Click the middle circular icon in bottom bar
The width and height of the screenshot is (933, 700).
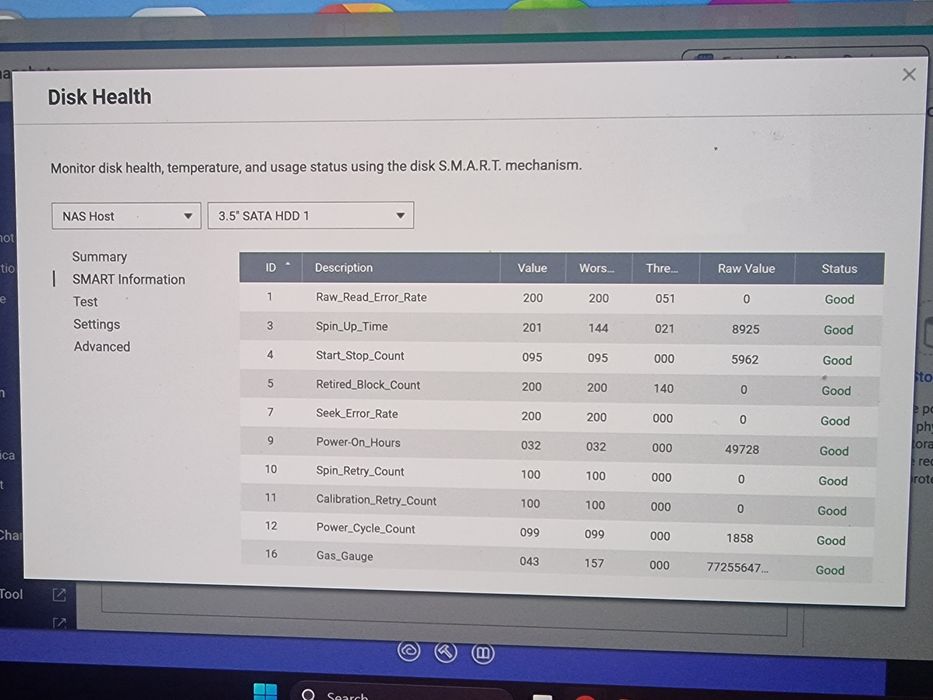click(446, 652)
